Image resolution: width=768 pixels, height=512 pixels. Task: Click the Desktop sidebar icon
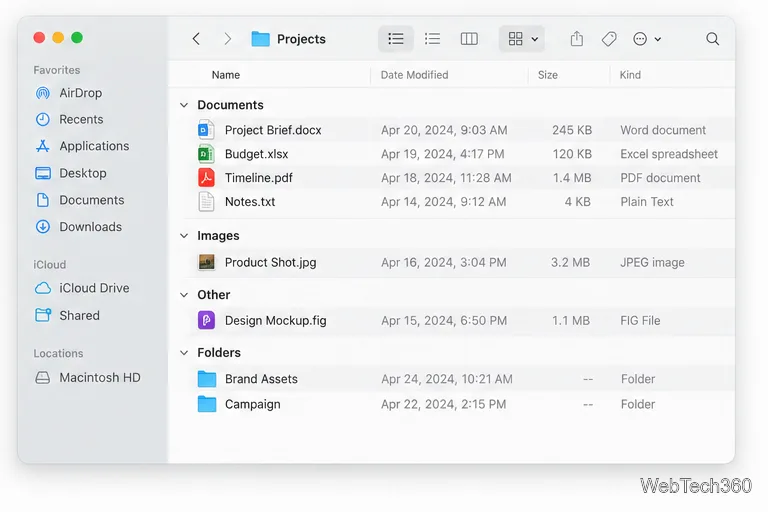43,173
